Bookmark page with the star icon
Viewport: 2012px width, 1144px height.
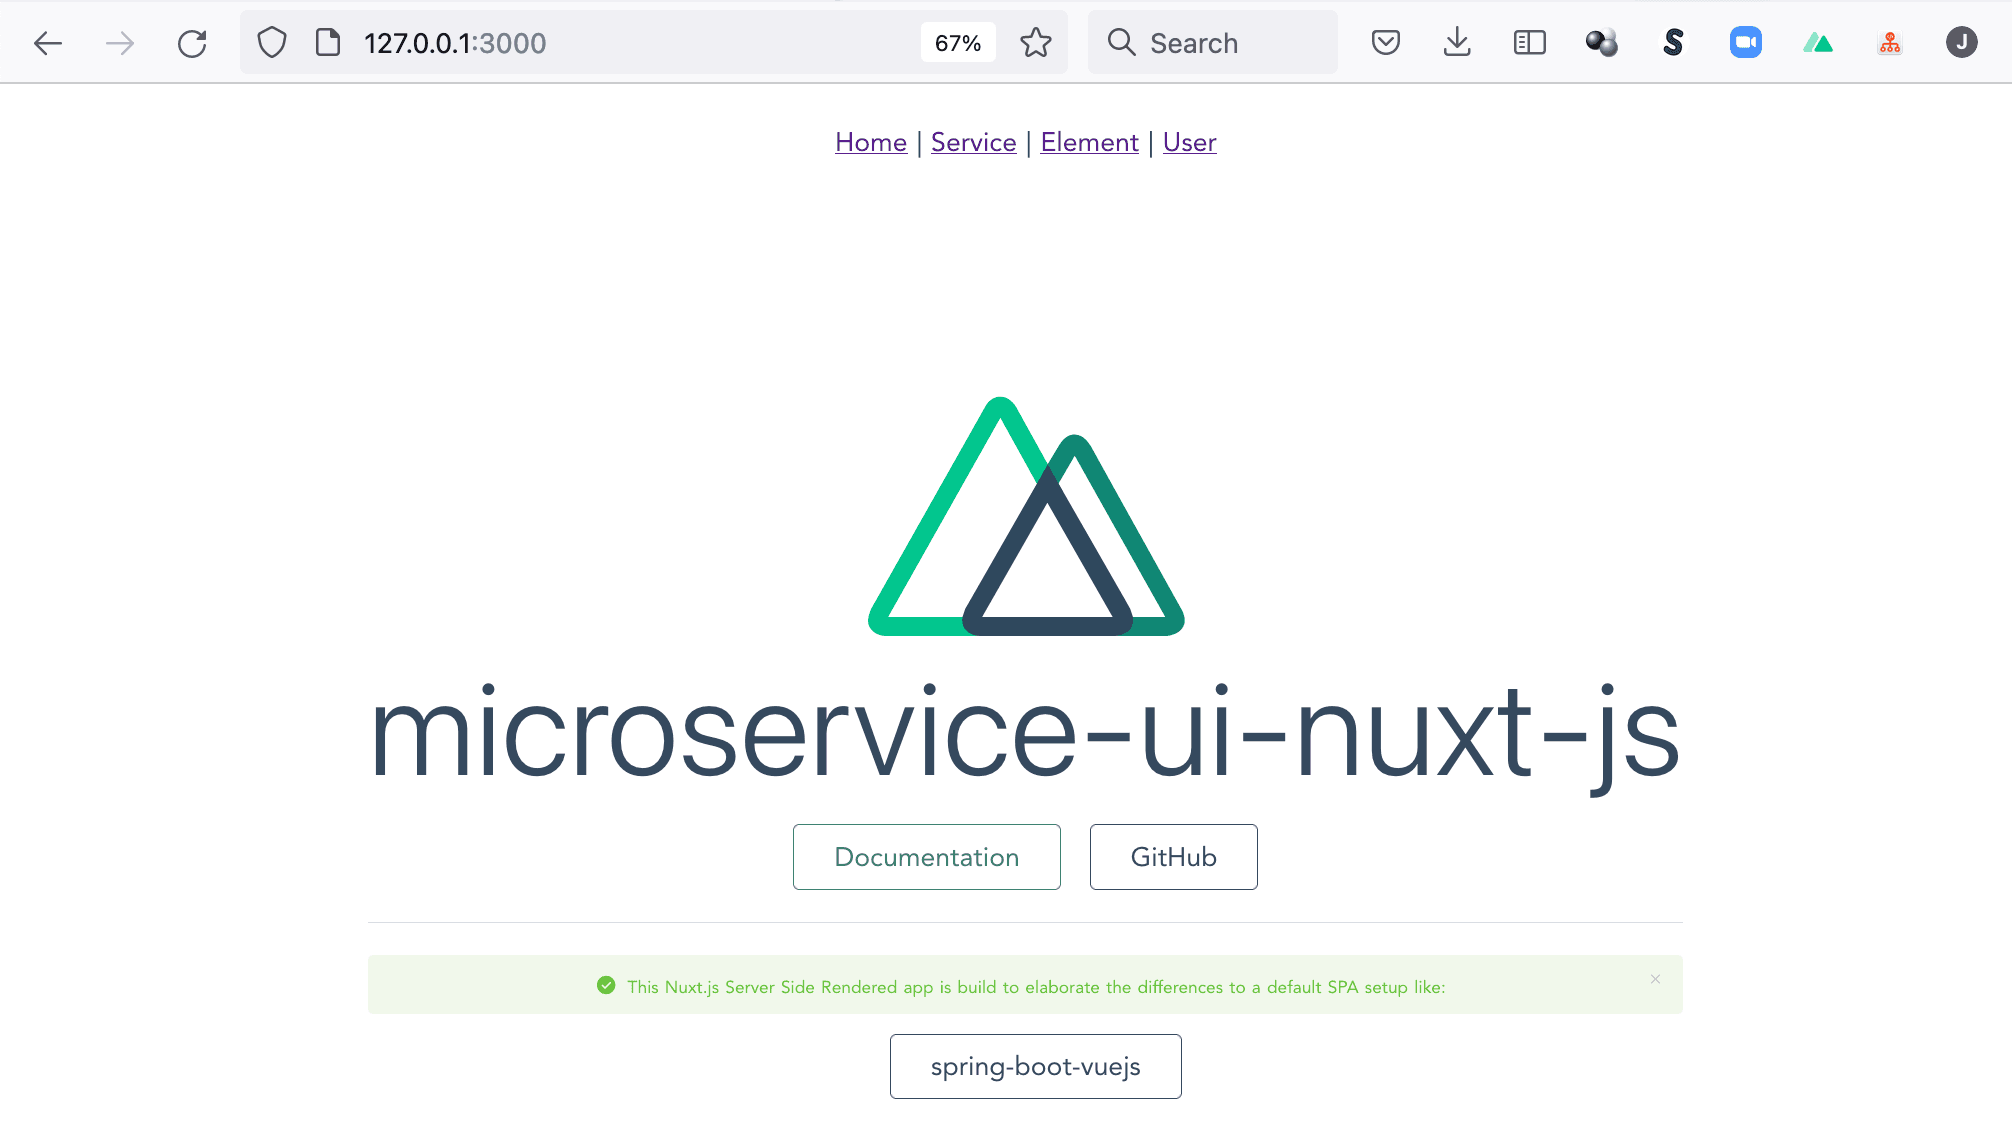tap(1036, 43)
